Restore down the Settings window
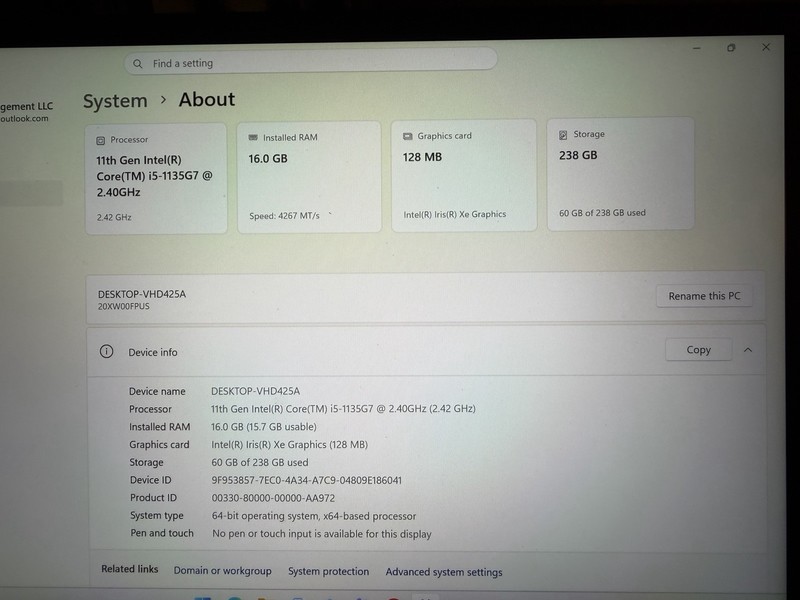The image size is (800, 600). pyautogui.click(x=731, y=47)
